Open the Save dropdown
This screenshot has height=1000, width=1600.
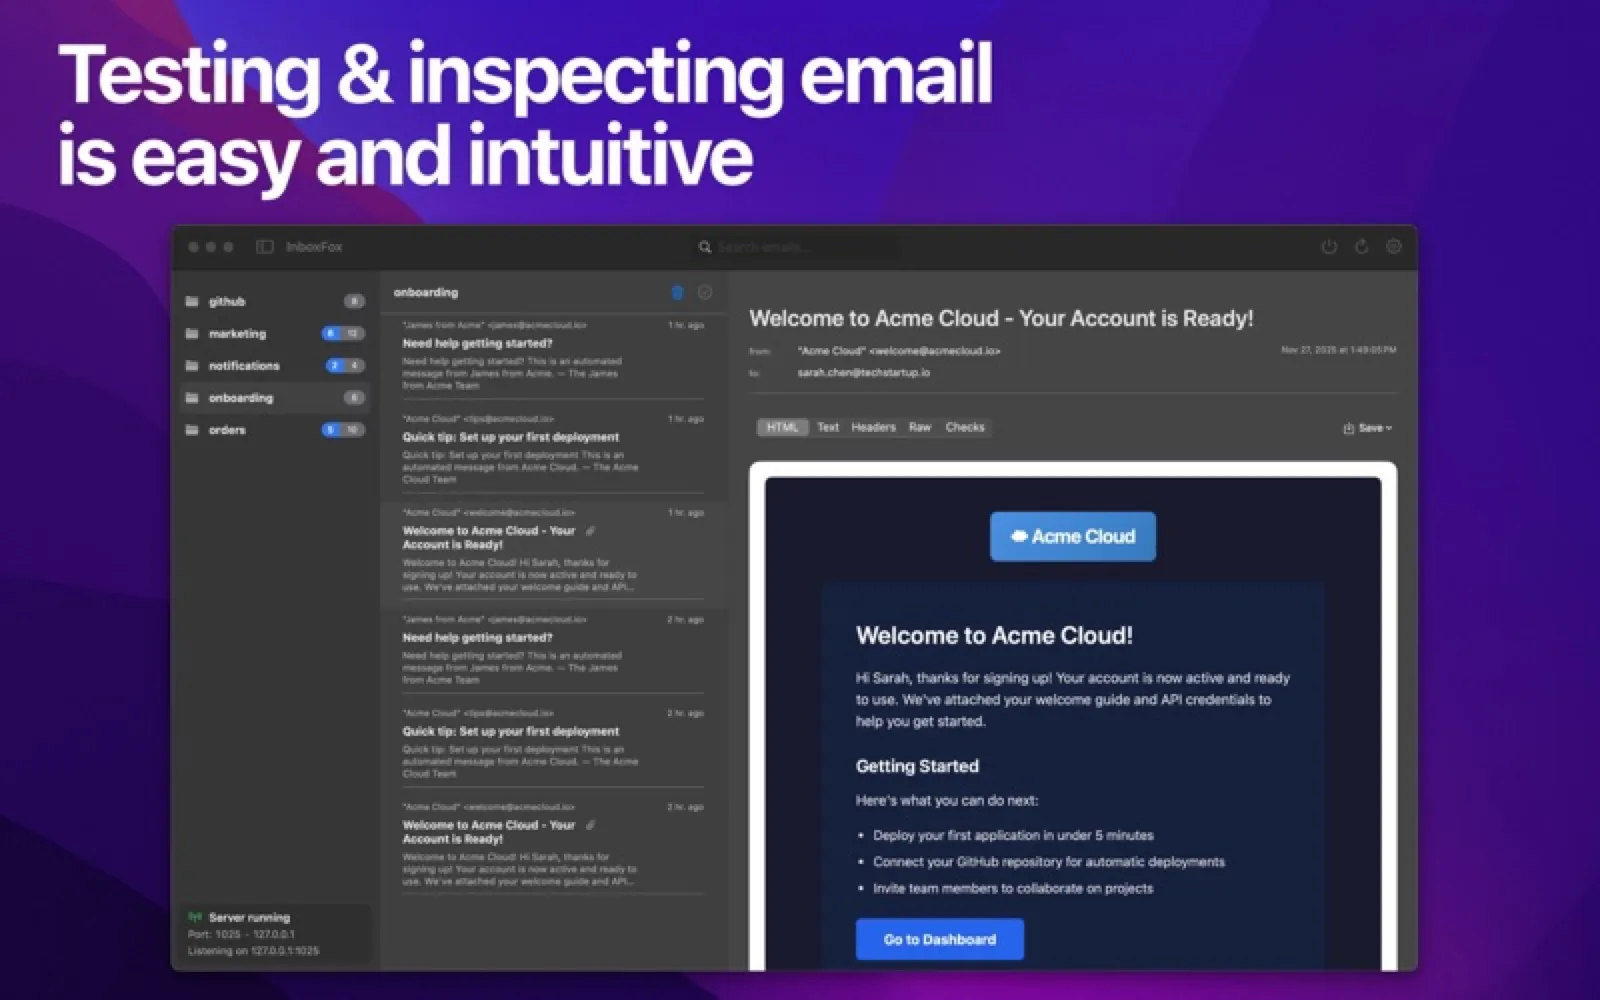pos(1367,428)
